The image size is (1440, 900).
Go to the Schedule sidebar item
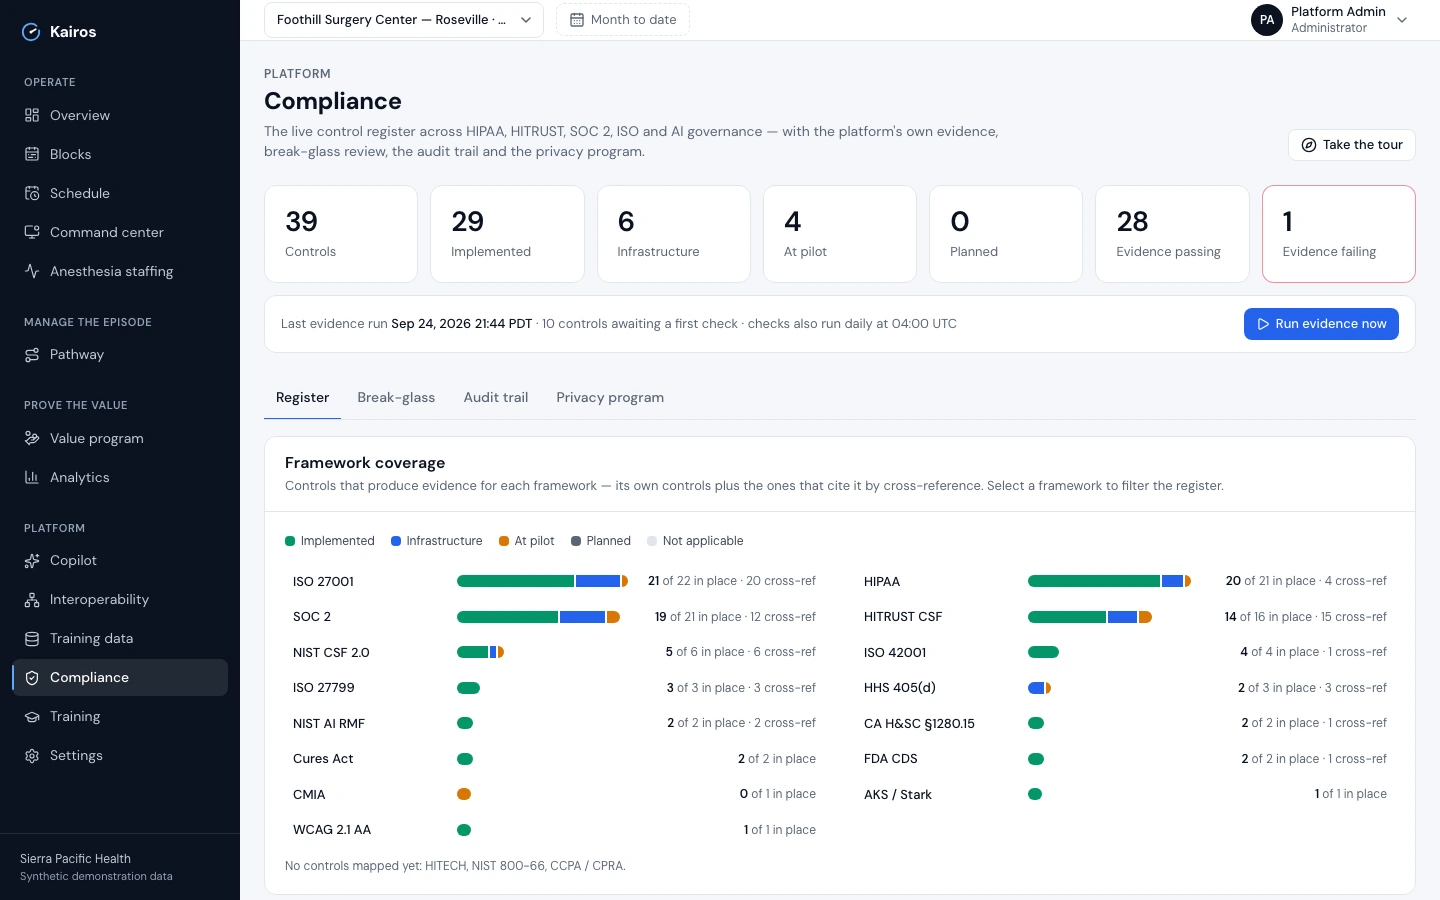coord(120,193)
